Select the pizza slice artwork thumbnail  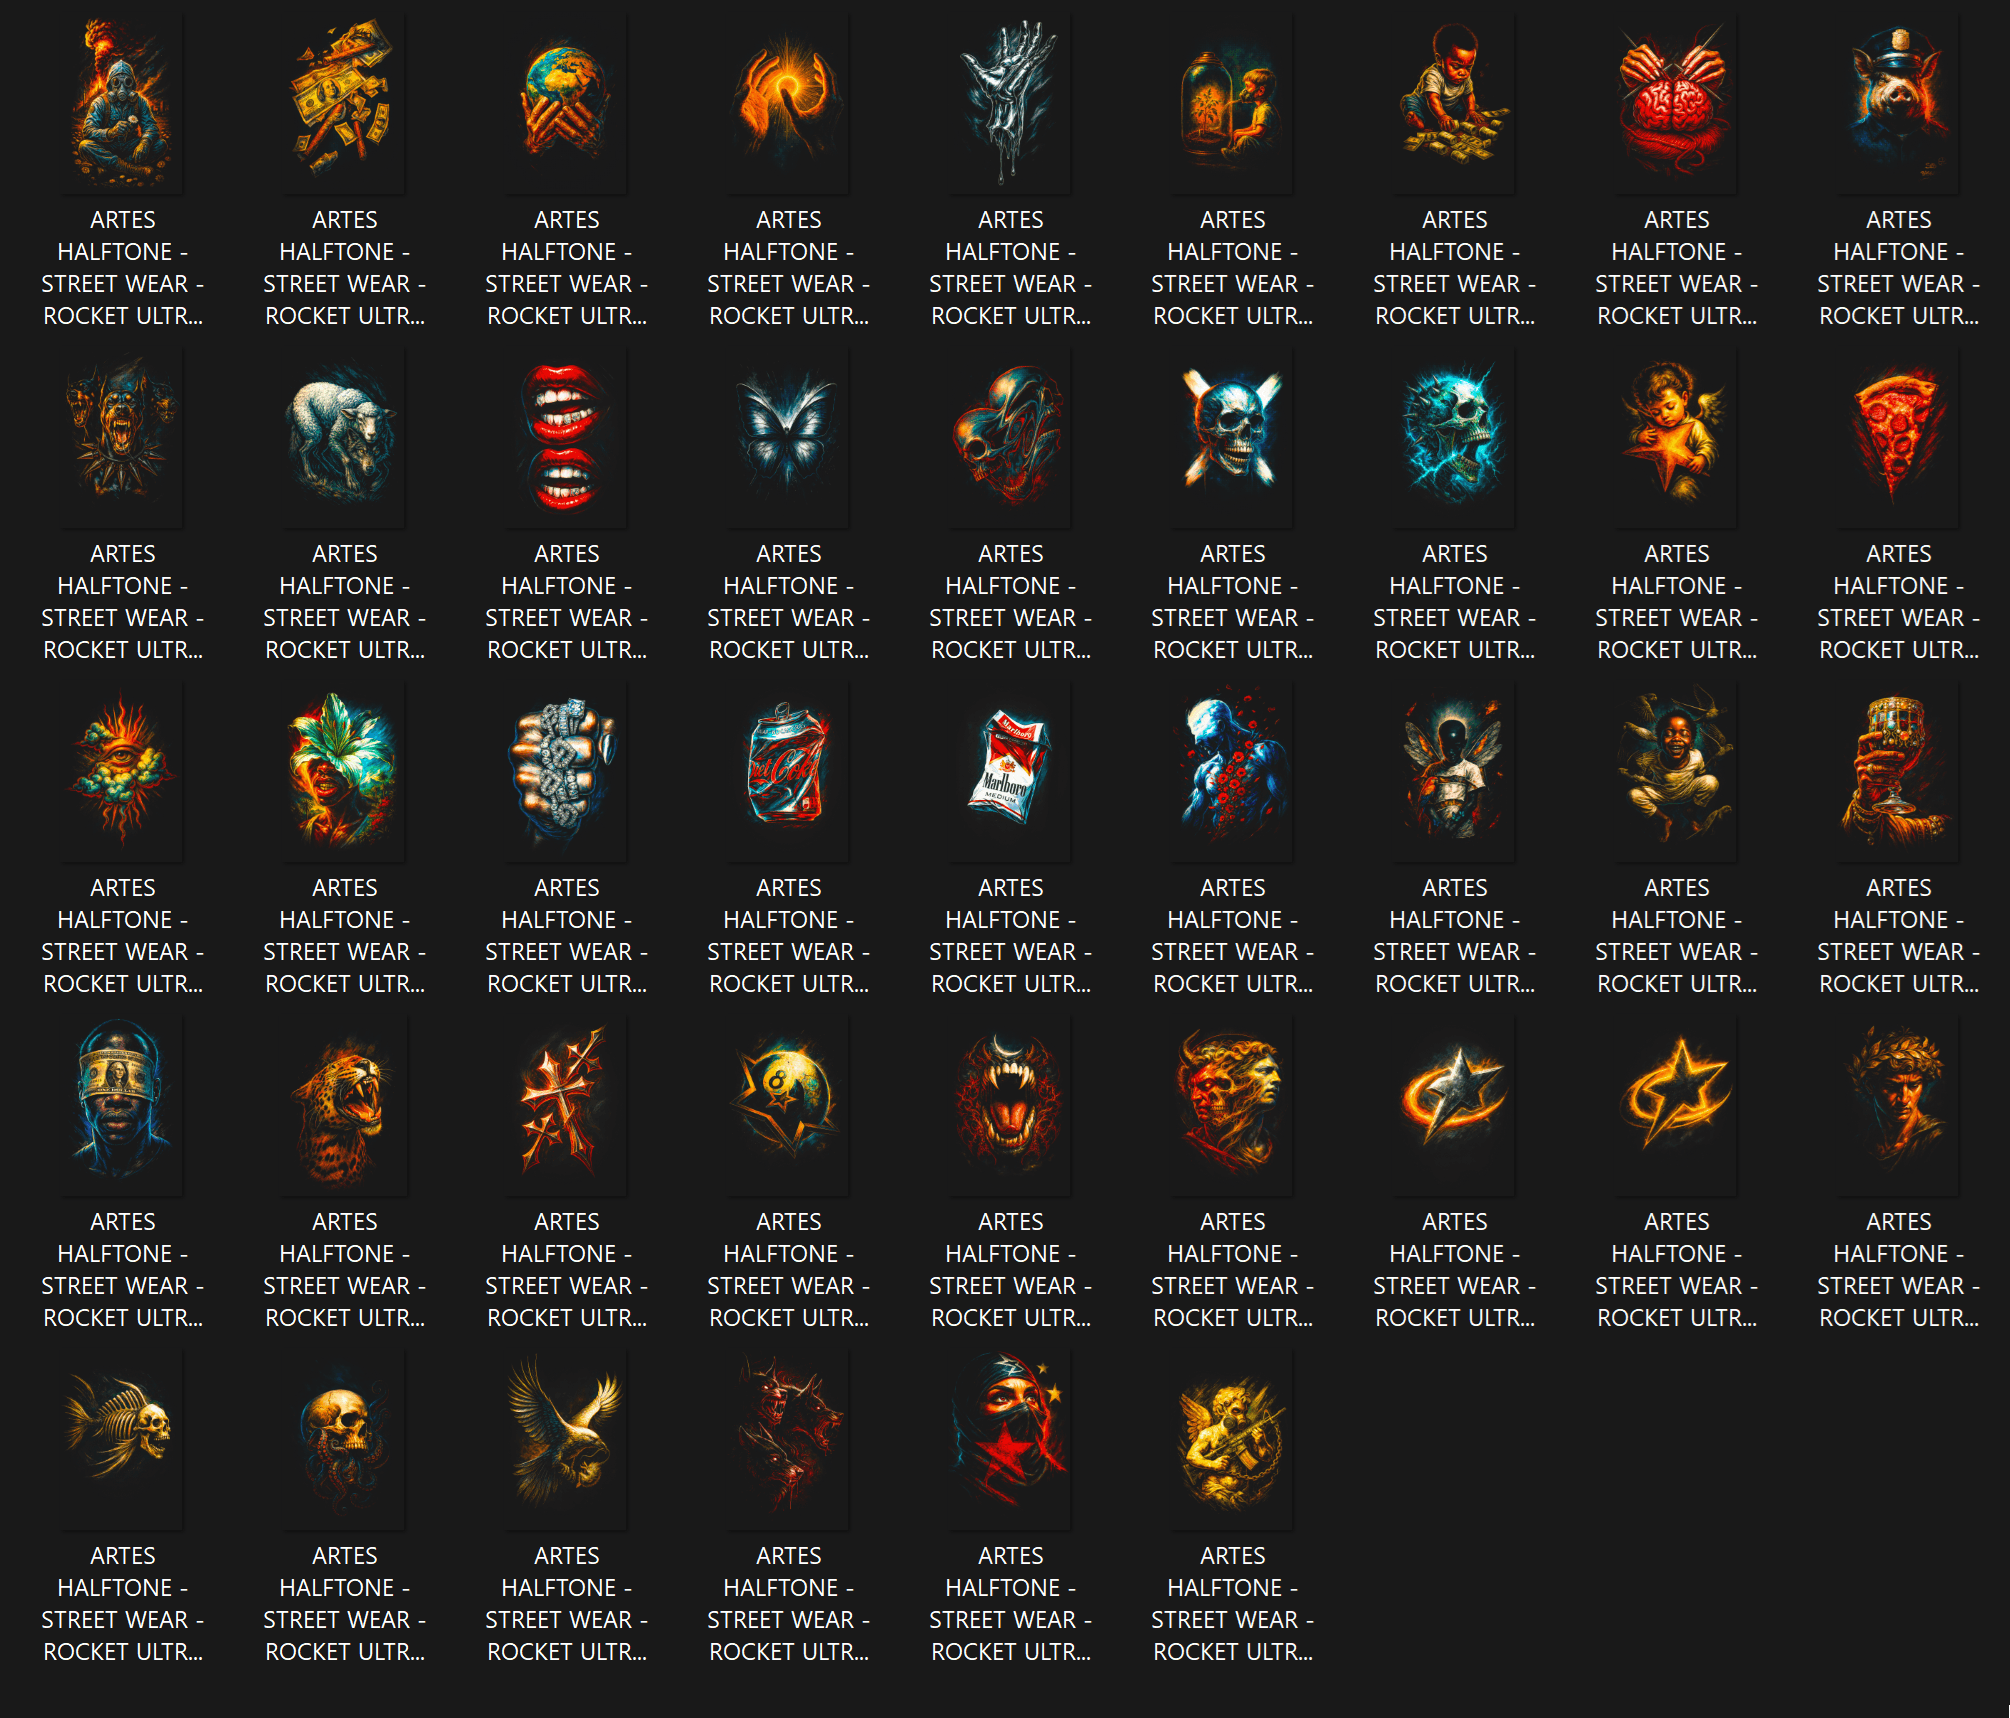pos(1898,437)
